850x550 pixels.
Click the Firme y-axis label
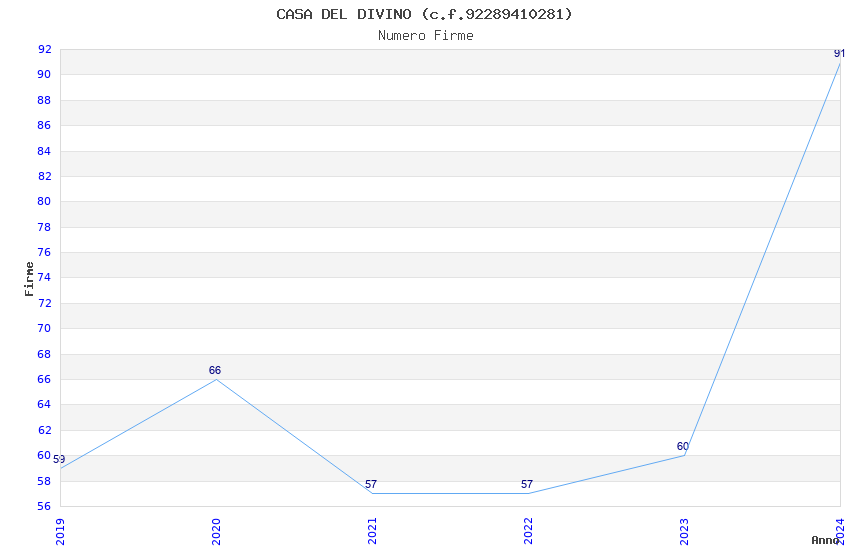[x=29, y=279]
